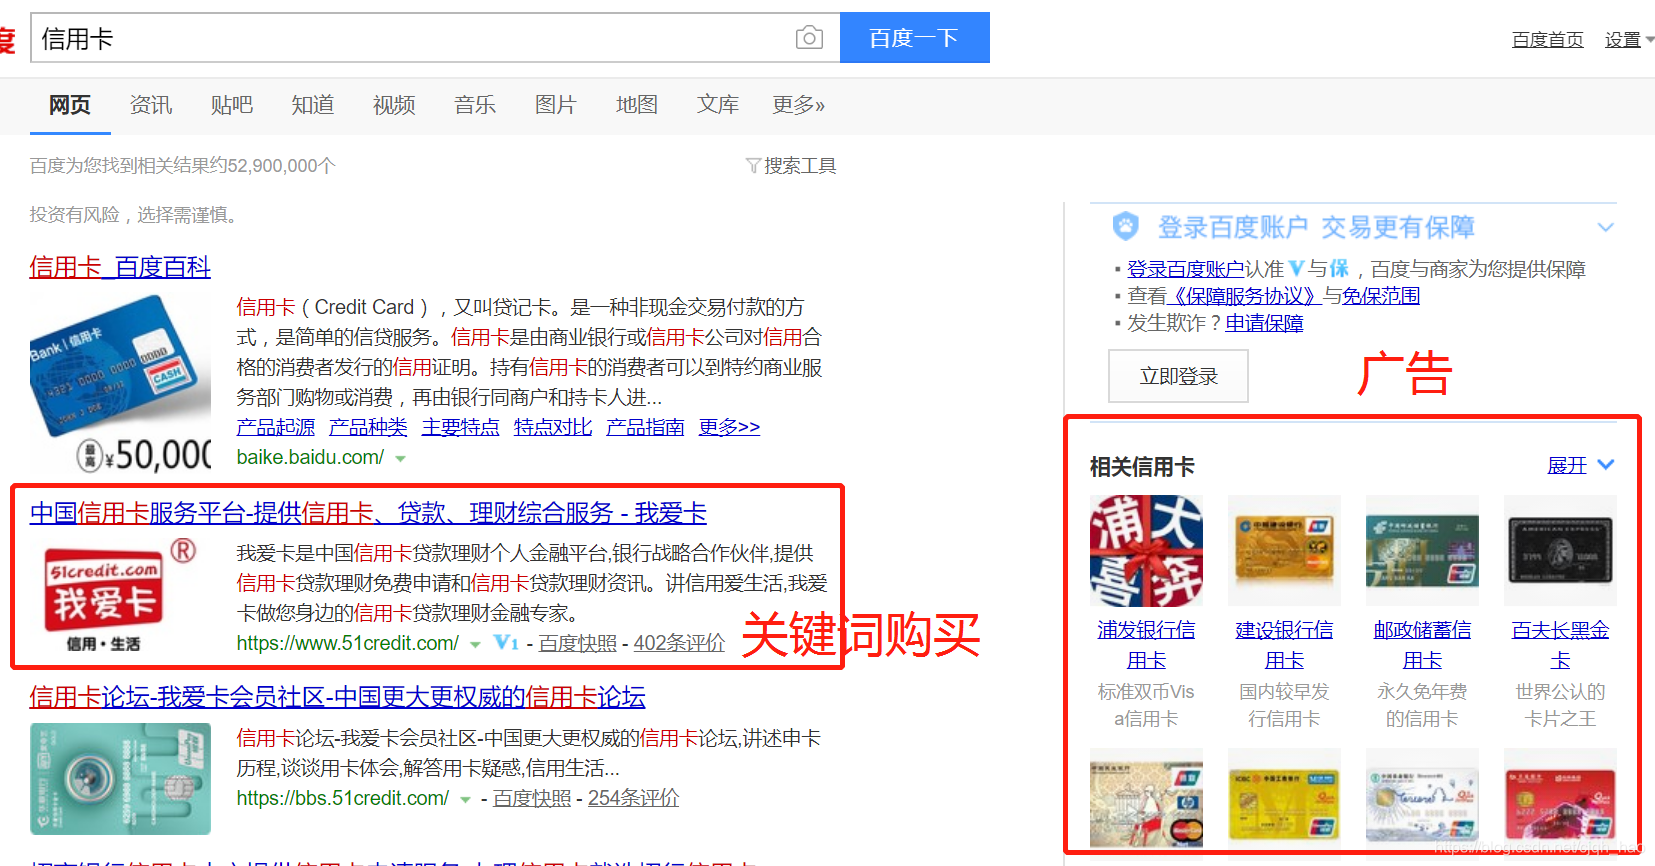Open 百度快照 for the 51credit.com result
The height and width of the screenshot is (866, 1655).
[578, 643]
